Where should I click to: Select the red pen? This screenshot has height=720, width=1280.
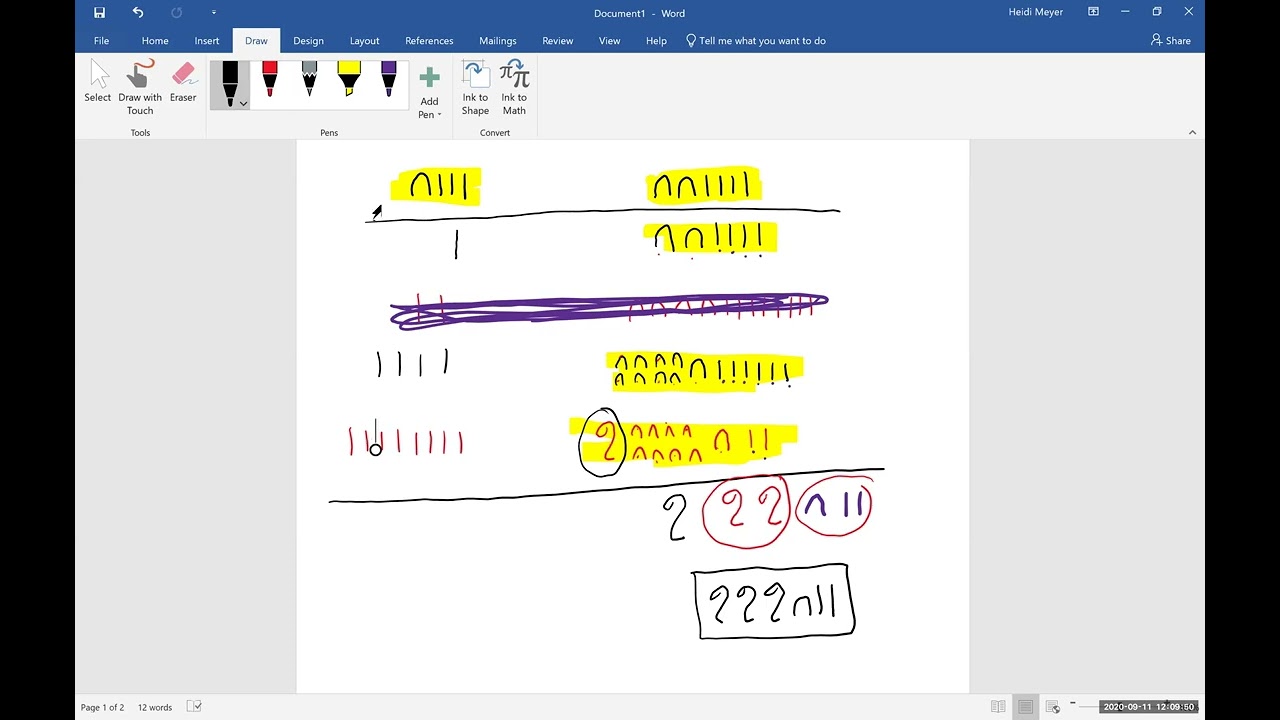(x=269, y=79)
